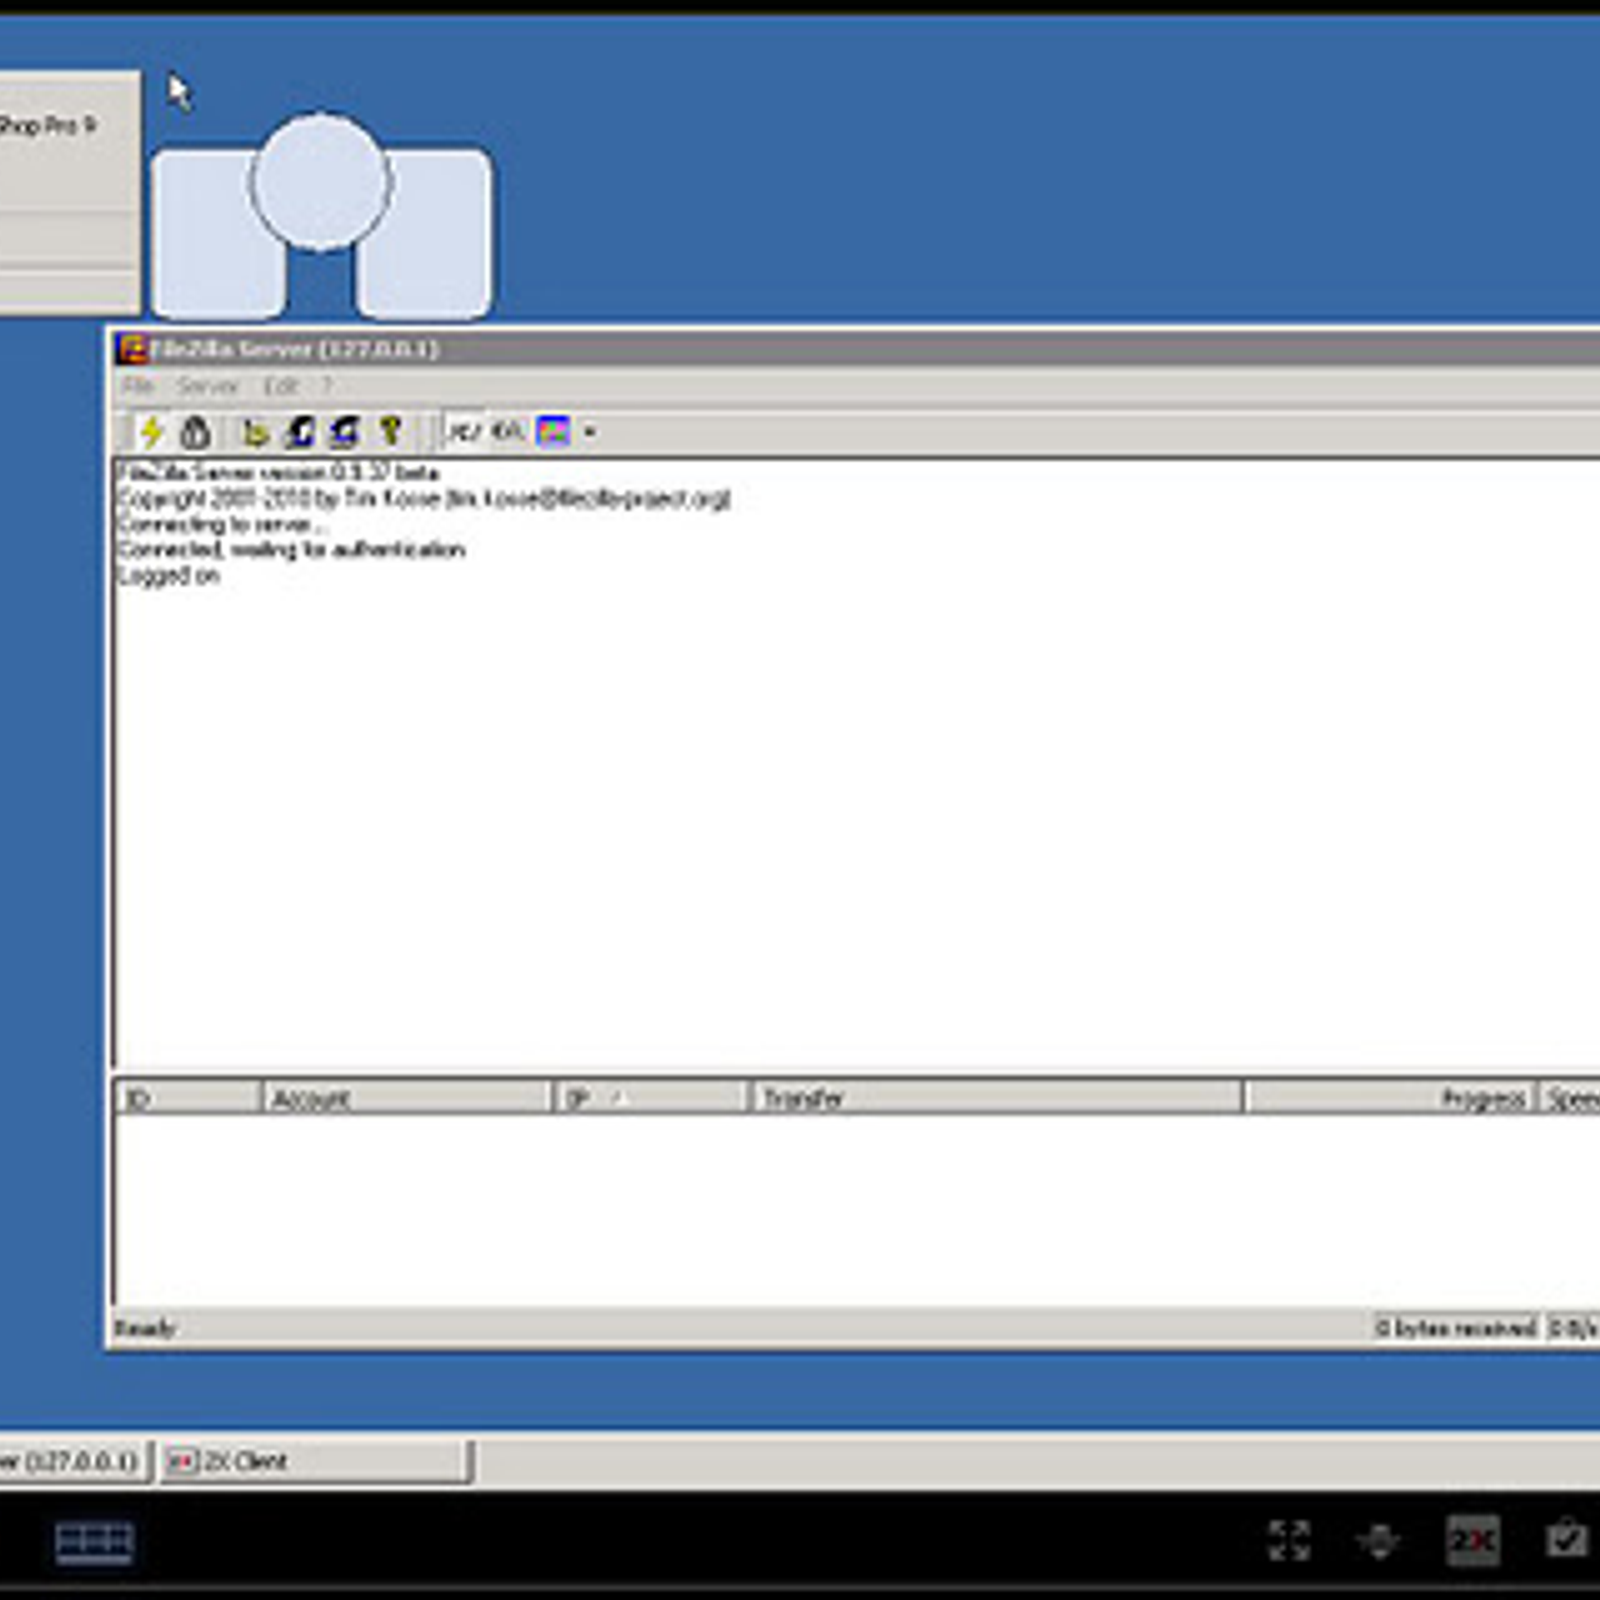Viewport: 1600px width, 1600px height.
Task: Click the 'Ready' status bar text
Action: coord(145,1329)
